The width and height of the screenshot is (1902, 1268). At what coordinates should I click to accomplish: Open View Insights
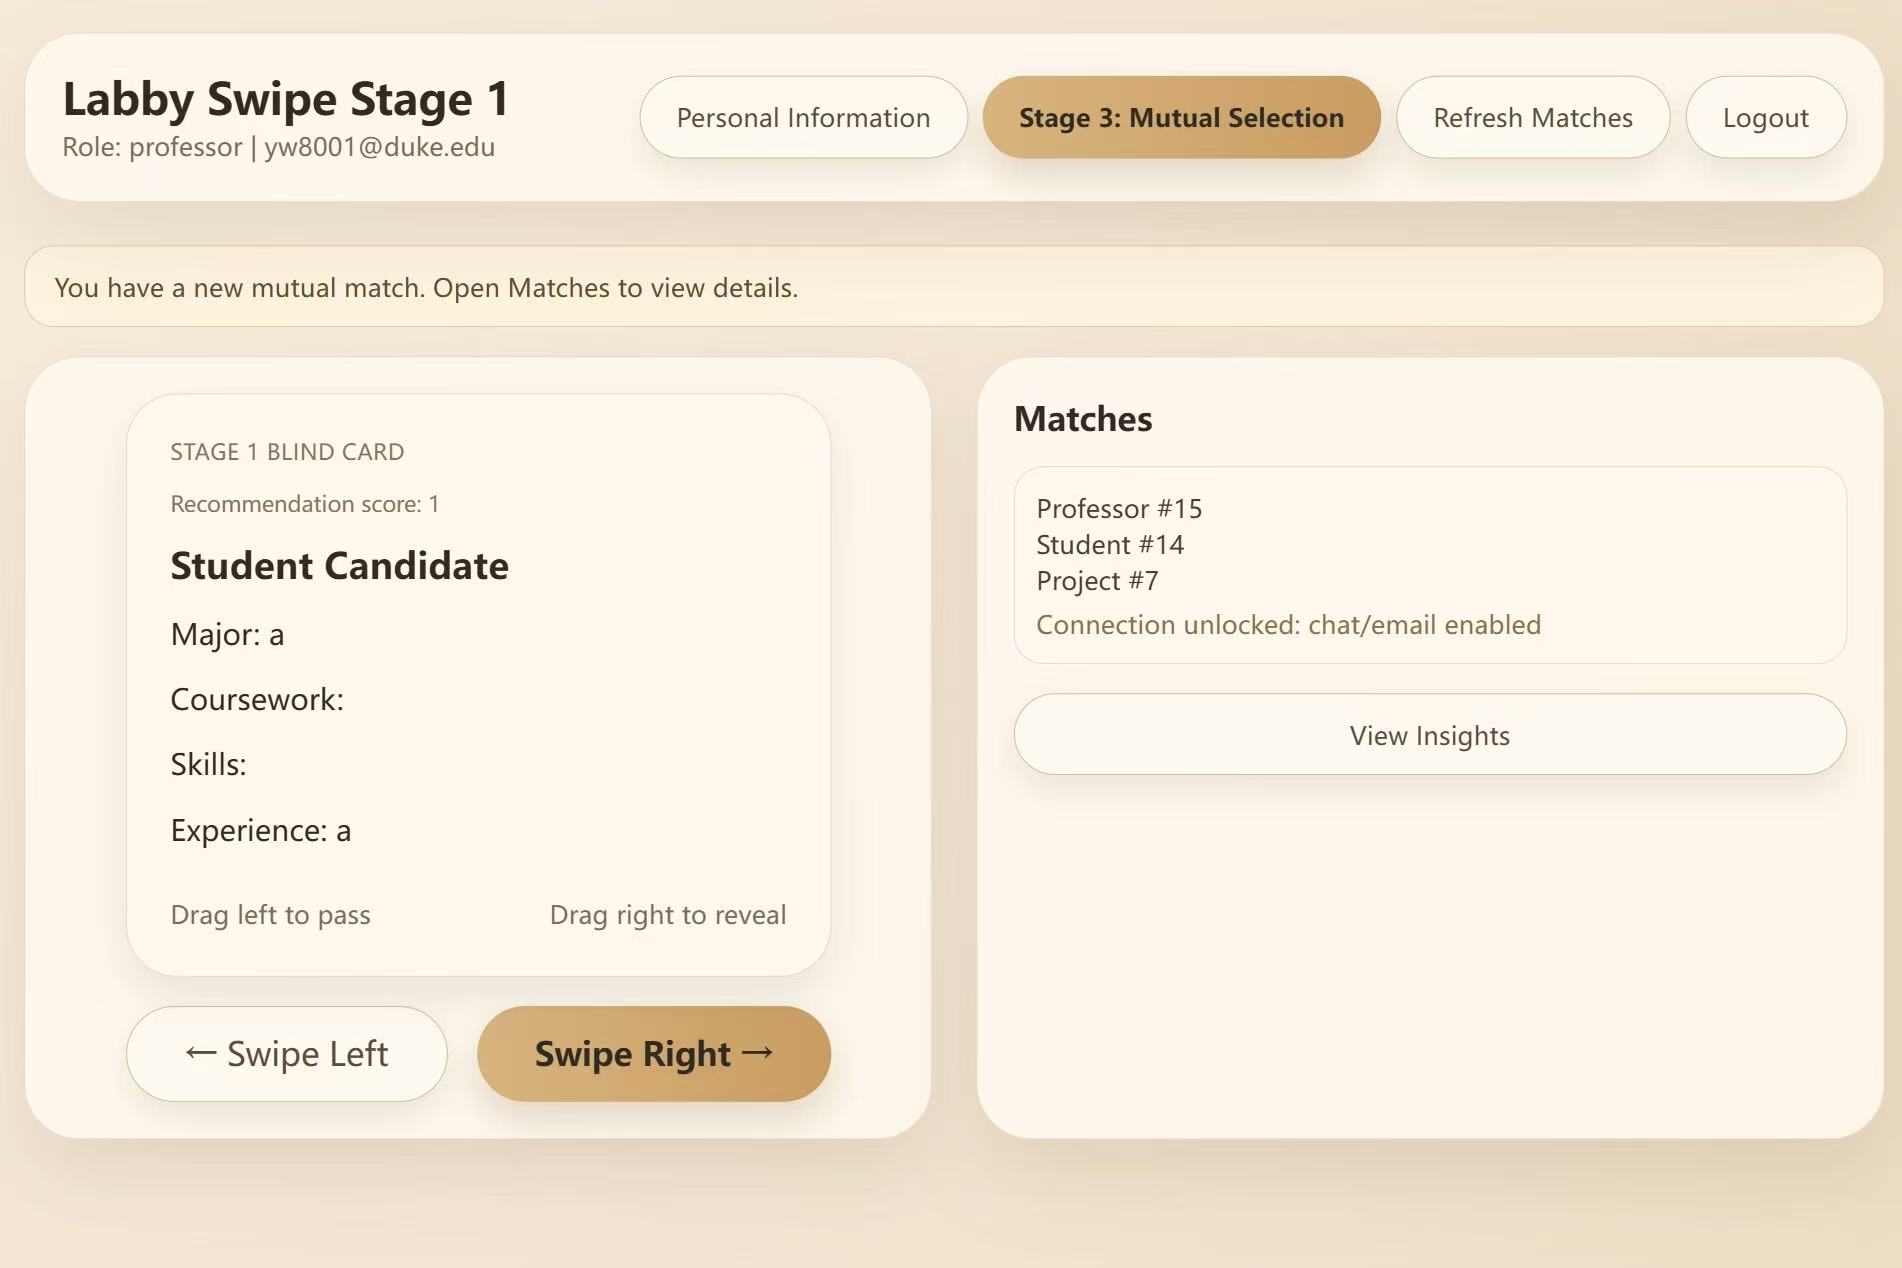(1430, 734)
